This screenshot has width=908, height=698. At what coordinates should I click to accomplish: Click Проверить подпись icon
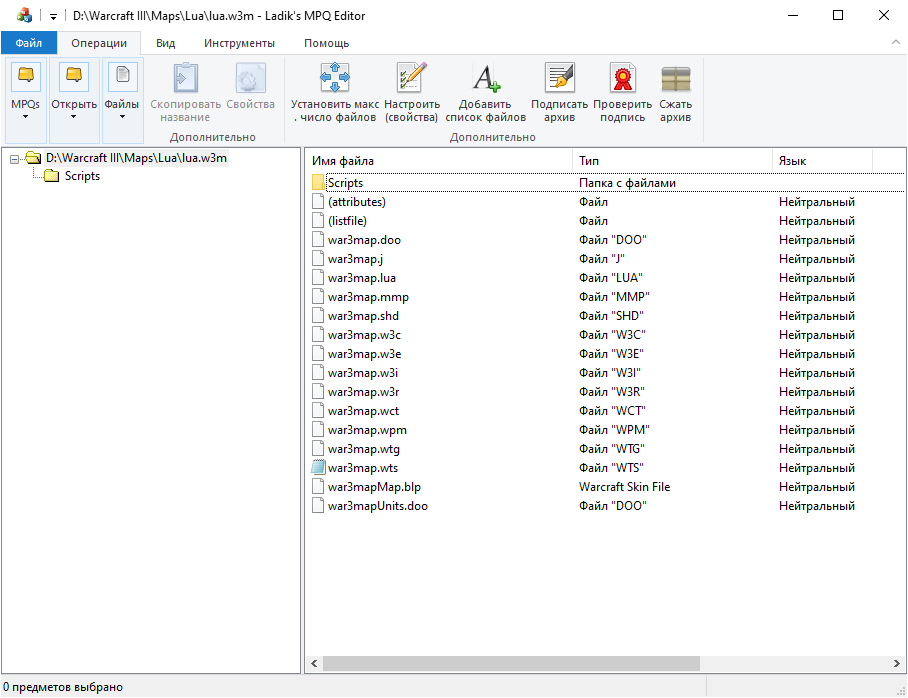pos(623,78)
